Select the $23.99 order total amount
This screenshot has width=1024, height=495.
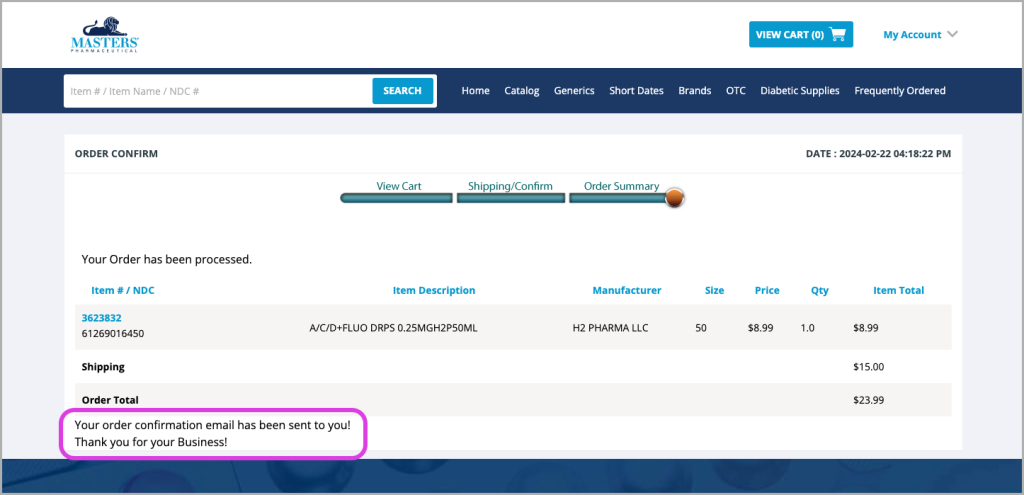869,400
